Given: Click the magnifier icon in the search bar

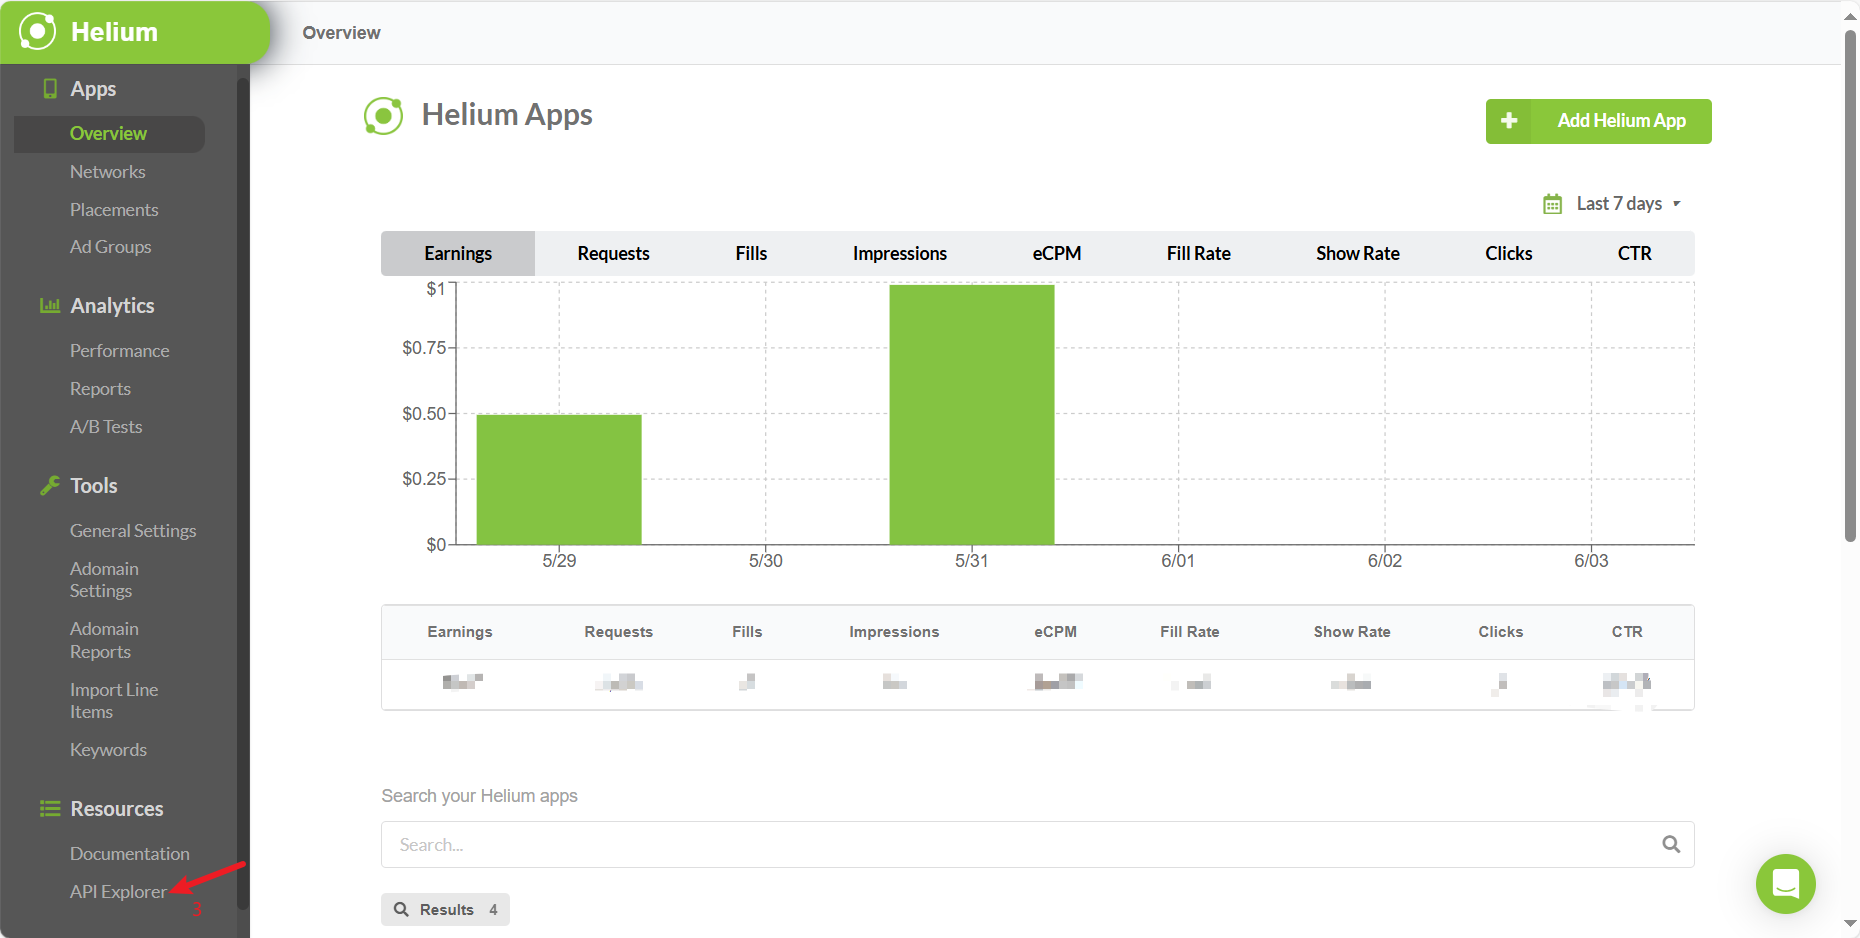Looking at the screenshot, I should point(1671,844).
